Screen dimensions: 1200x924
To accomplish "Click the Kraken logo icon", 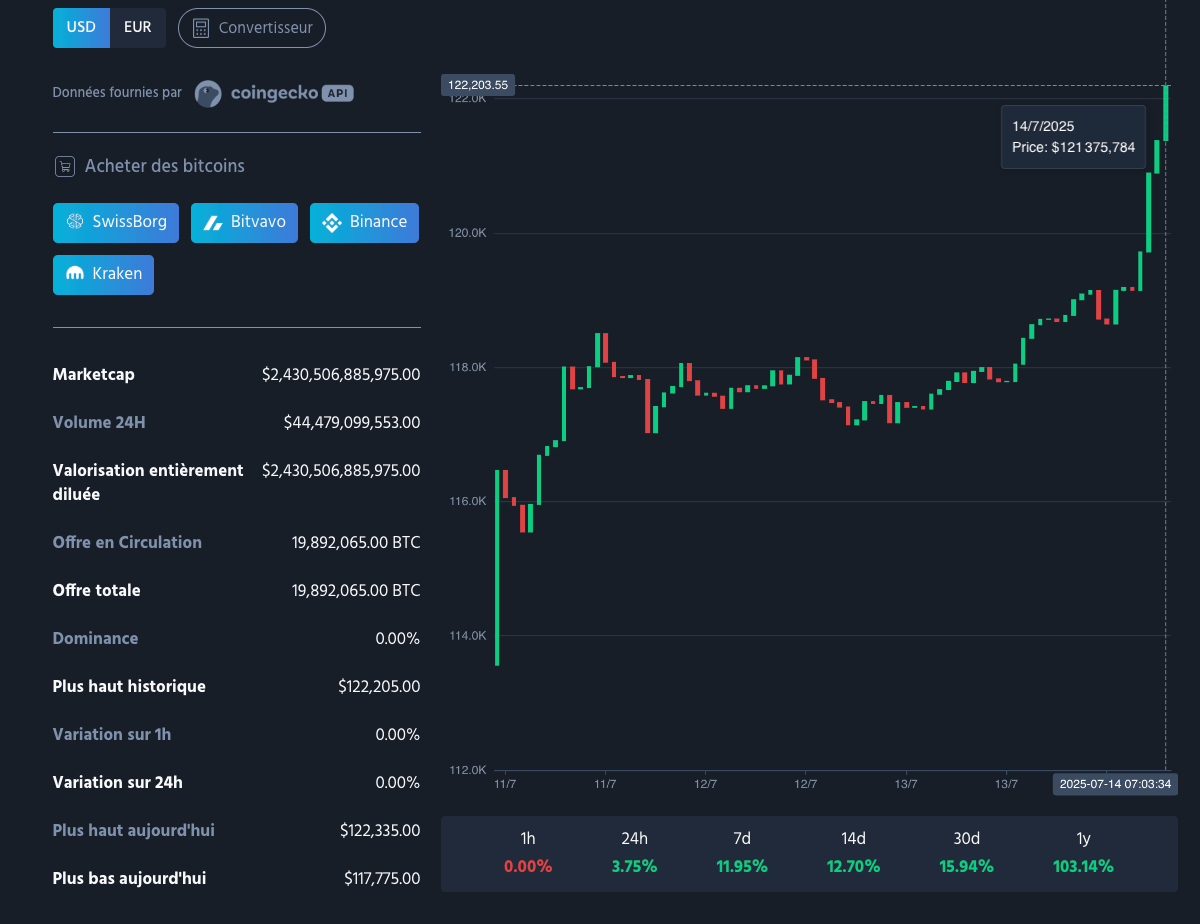I will click(75, 274).
